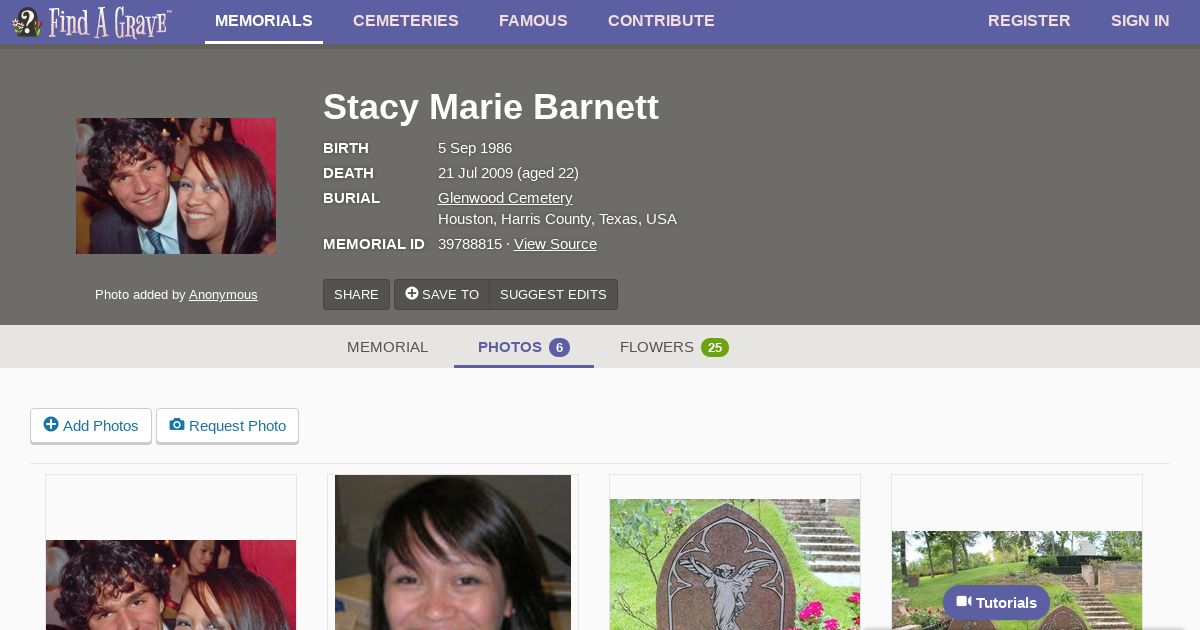Select the name heading Stacy Marie Barnett
The width and height of the screenshot is (1200, 630).
pyautogui.click(x=491, y=107)
